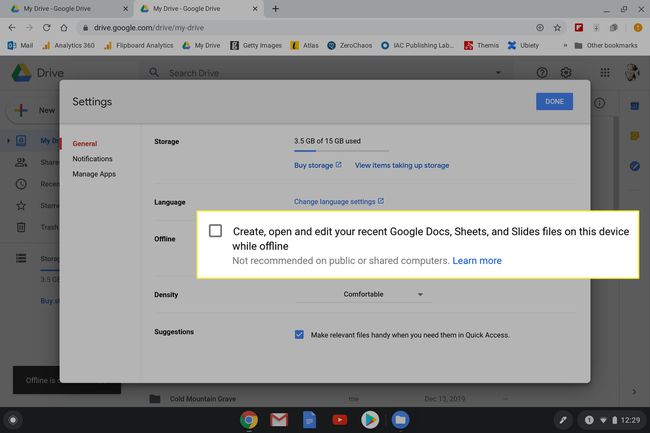Screen dimensions: 650x433
Task: Click the New button in Drive
Action: (x=34, y=110)
